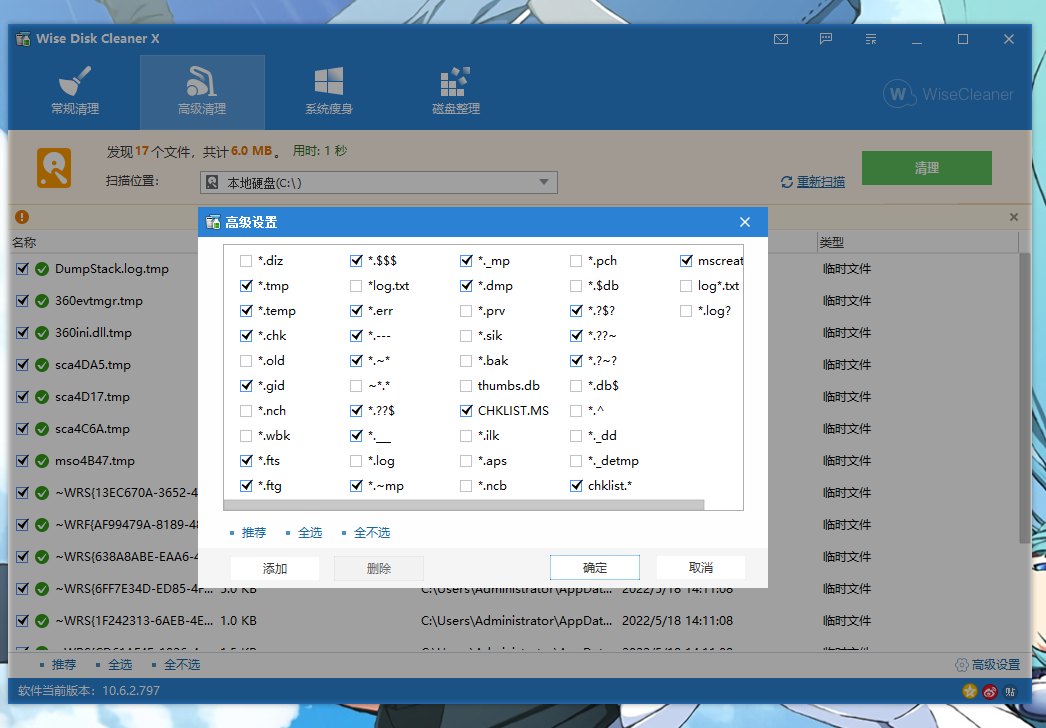This screenshot has height=728, width=1046.
Task: Open the 本地硬盘(C:\) scan location dropdown
Action: (378, 182)
